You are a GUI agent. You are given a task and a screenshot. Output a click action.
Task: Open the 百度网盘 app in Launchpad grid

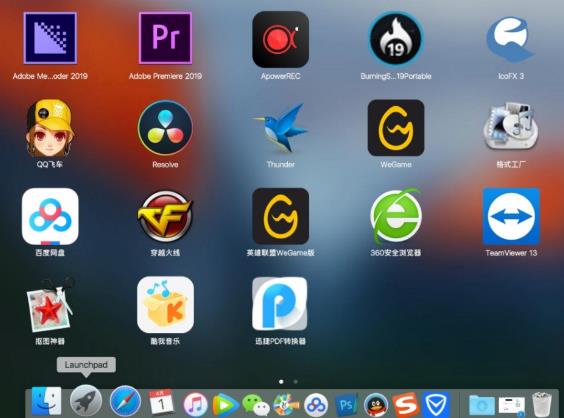(50, 217)
